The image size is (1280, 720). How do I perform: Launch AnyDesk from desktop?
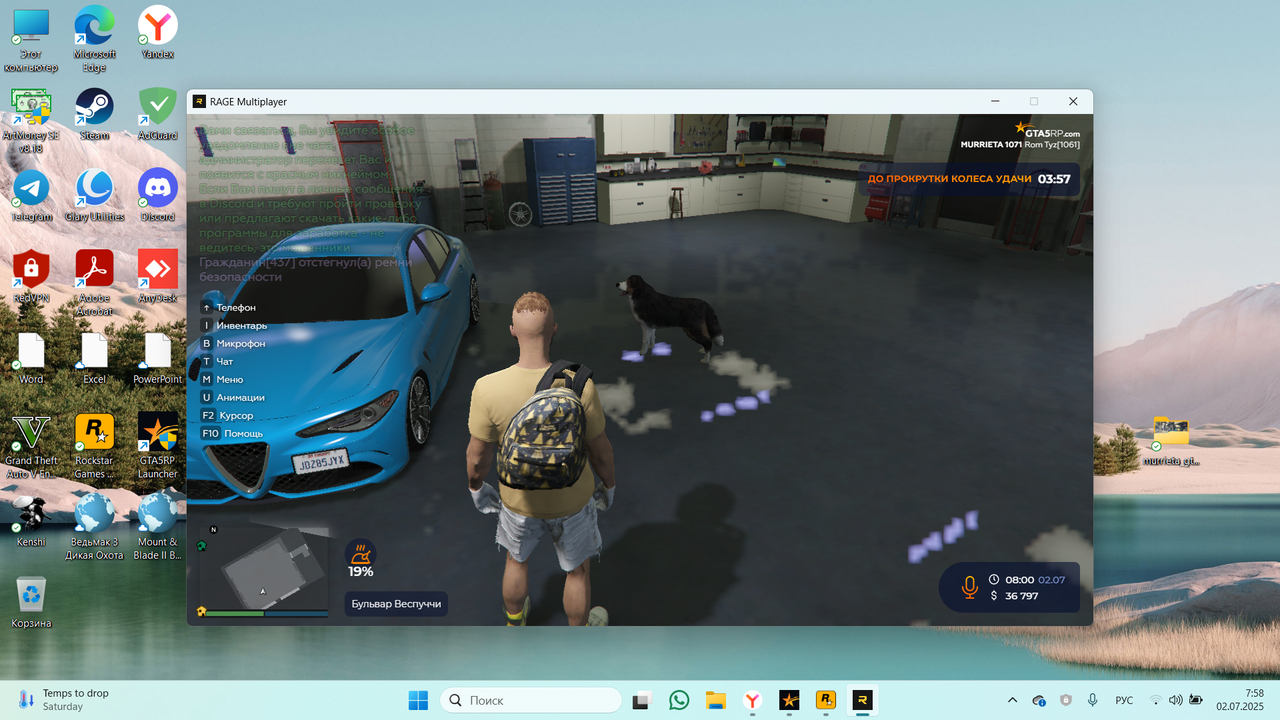point(157,276)
